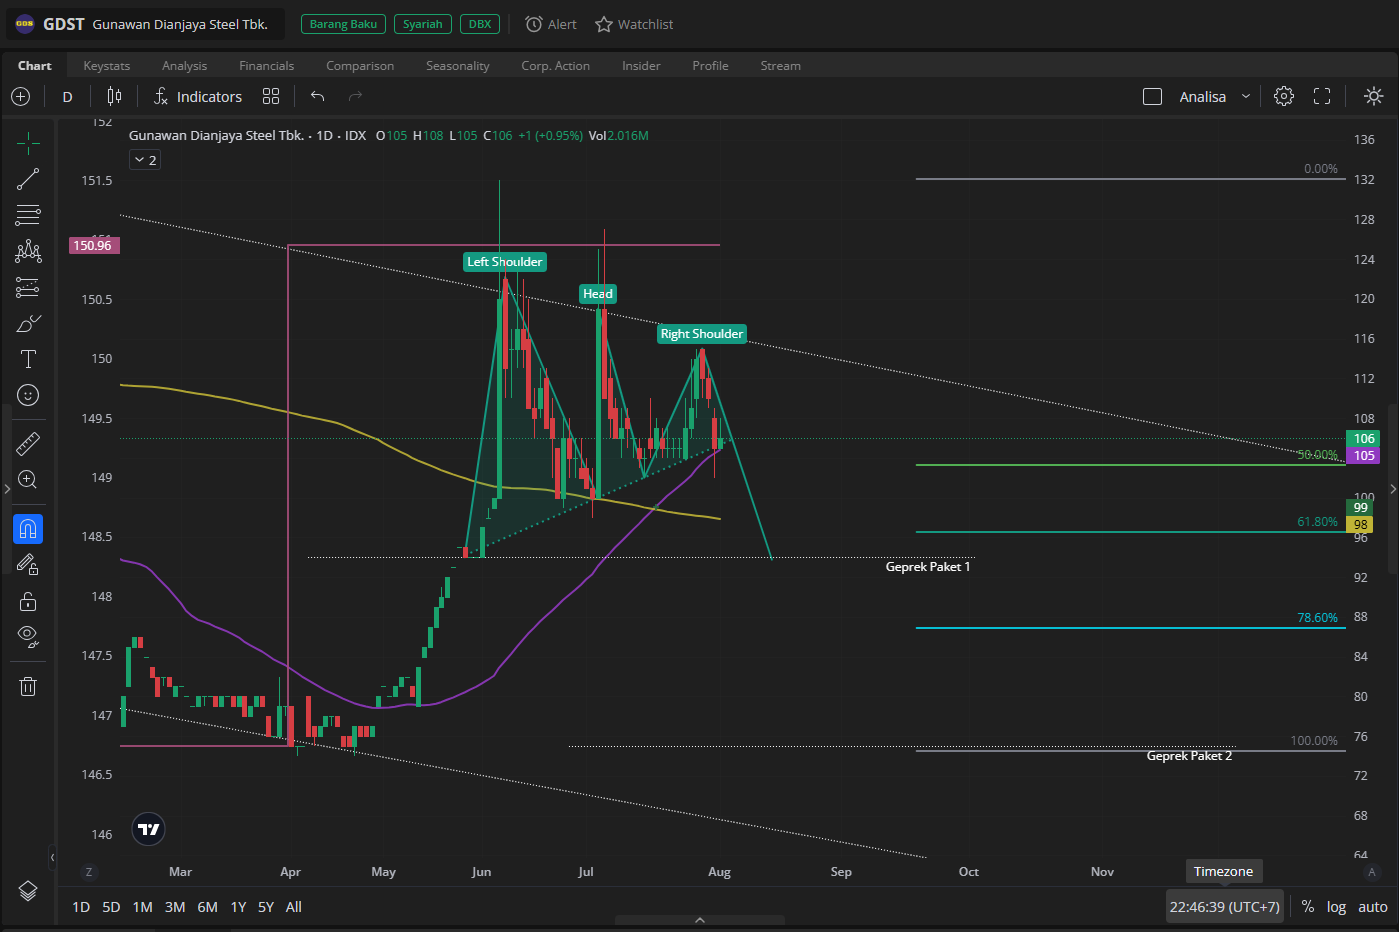Viewport: 1399px width, 932px height.
Task: Toggle magnet mode for drawings
Action: (x=28, y=529)
